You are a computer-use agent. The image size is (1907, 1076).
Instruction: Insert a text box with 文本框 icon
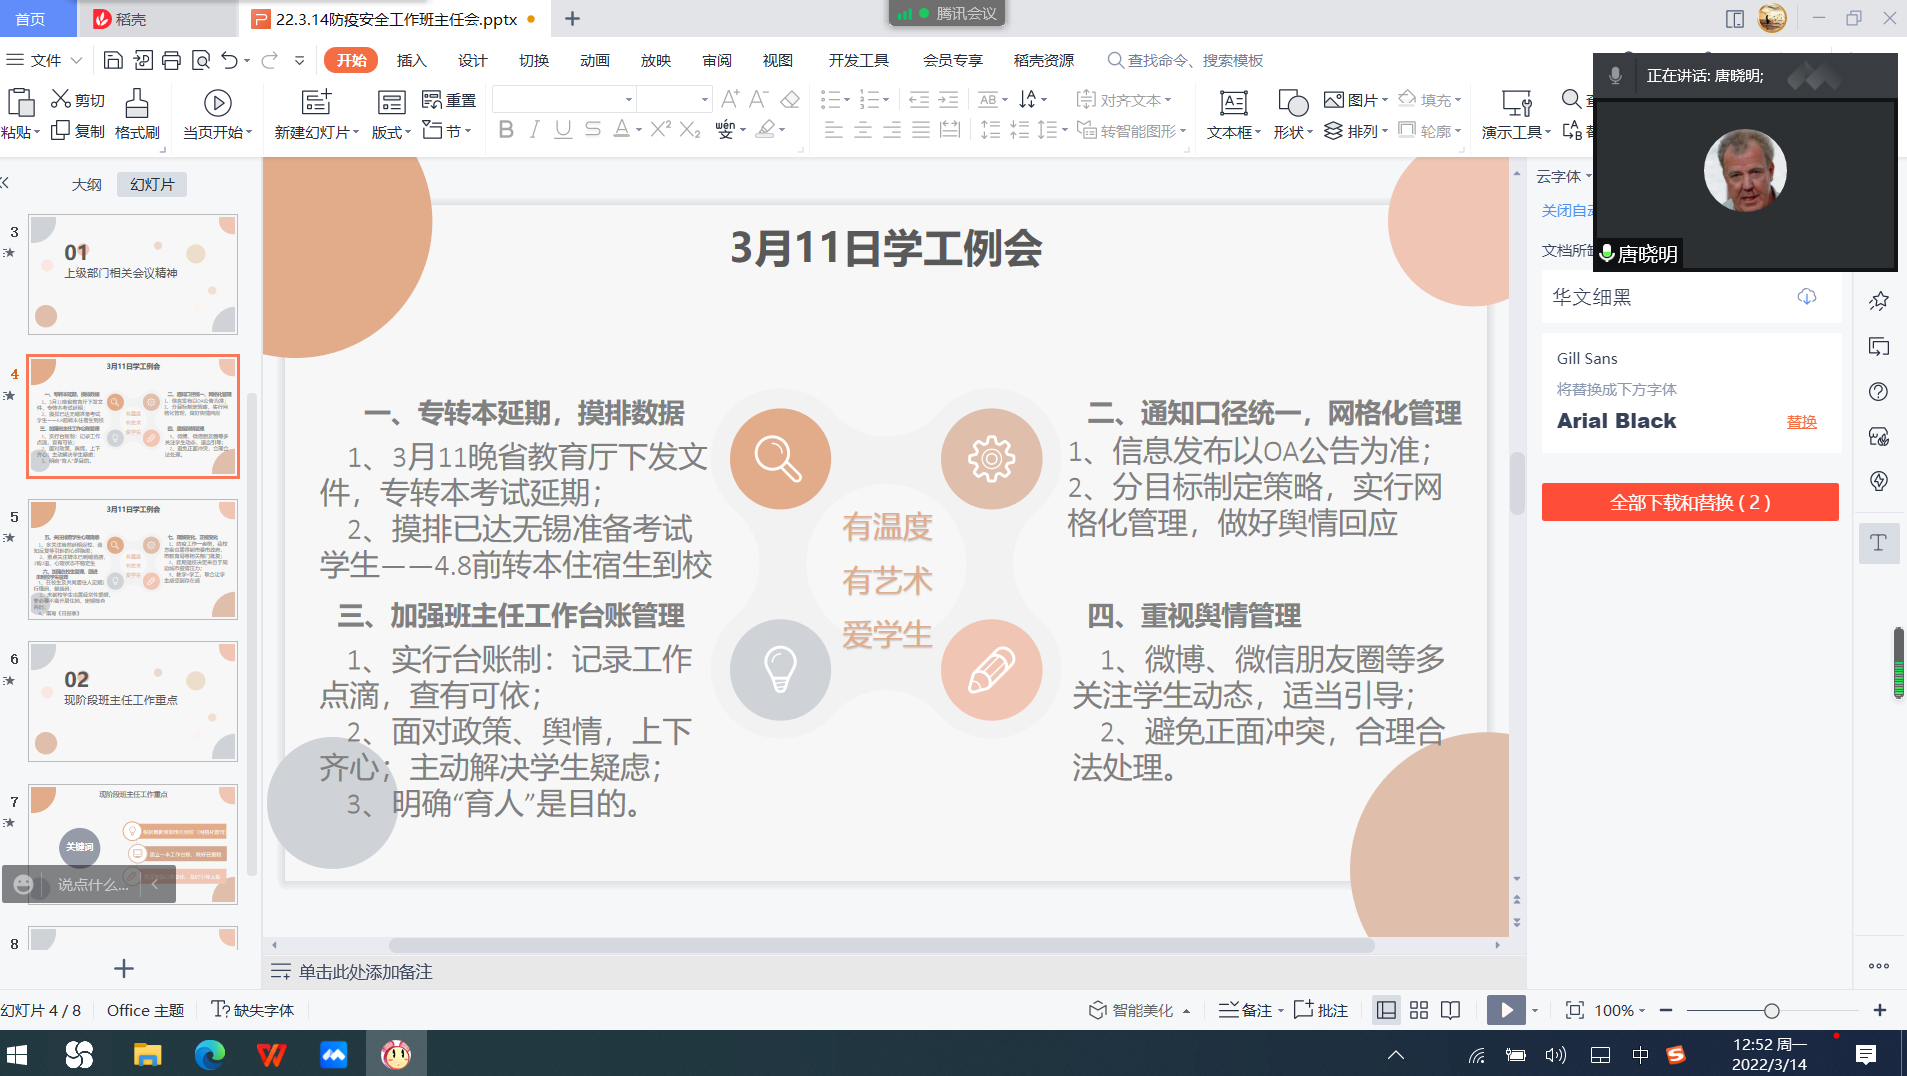point(1233,114)
